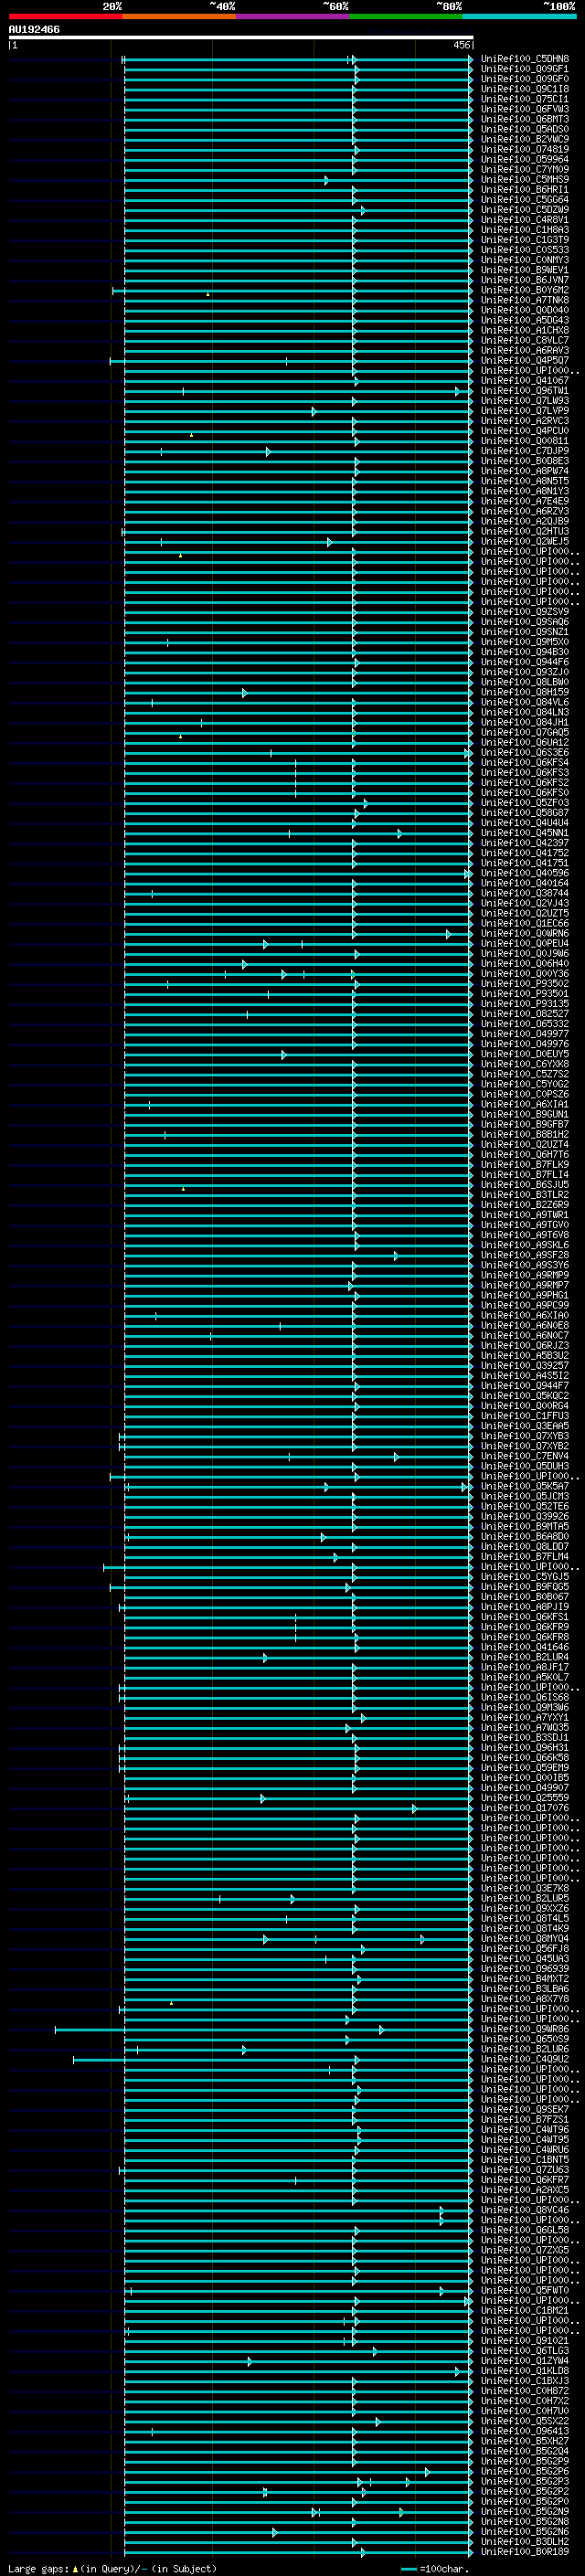Select label UniRef100_Q45NN1
The height and width of the screenshot is (2576, 585).
525,833
